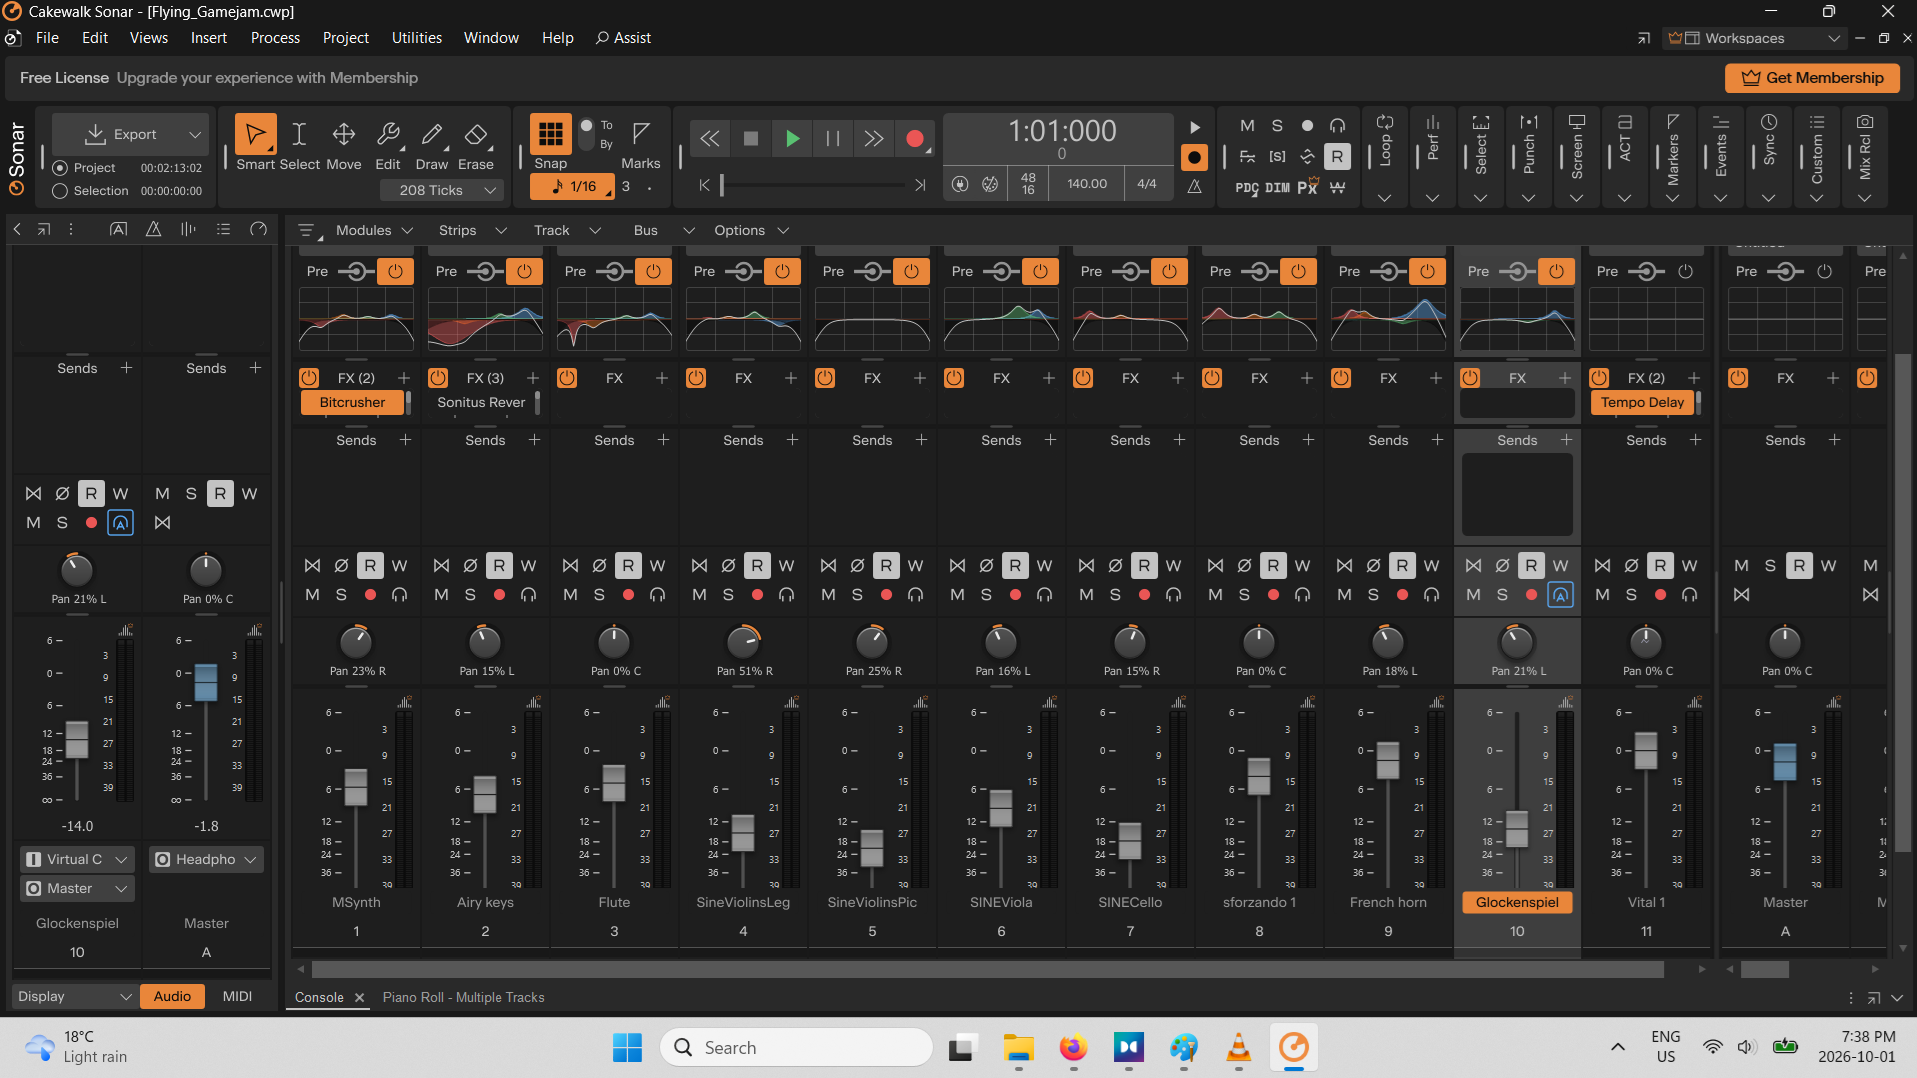Select the Selection export radio button
Viewport: 1917px width, 1078px height.
tap(60, 191)
